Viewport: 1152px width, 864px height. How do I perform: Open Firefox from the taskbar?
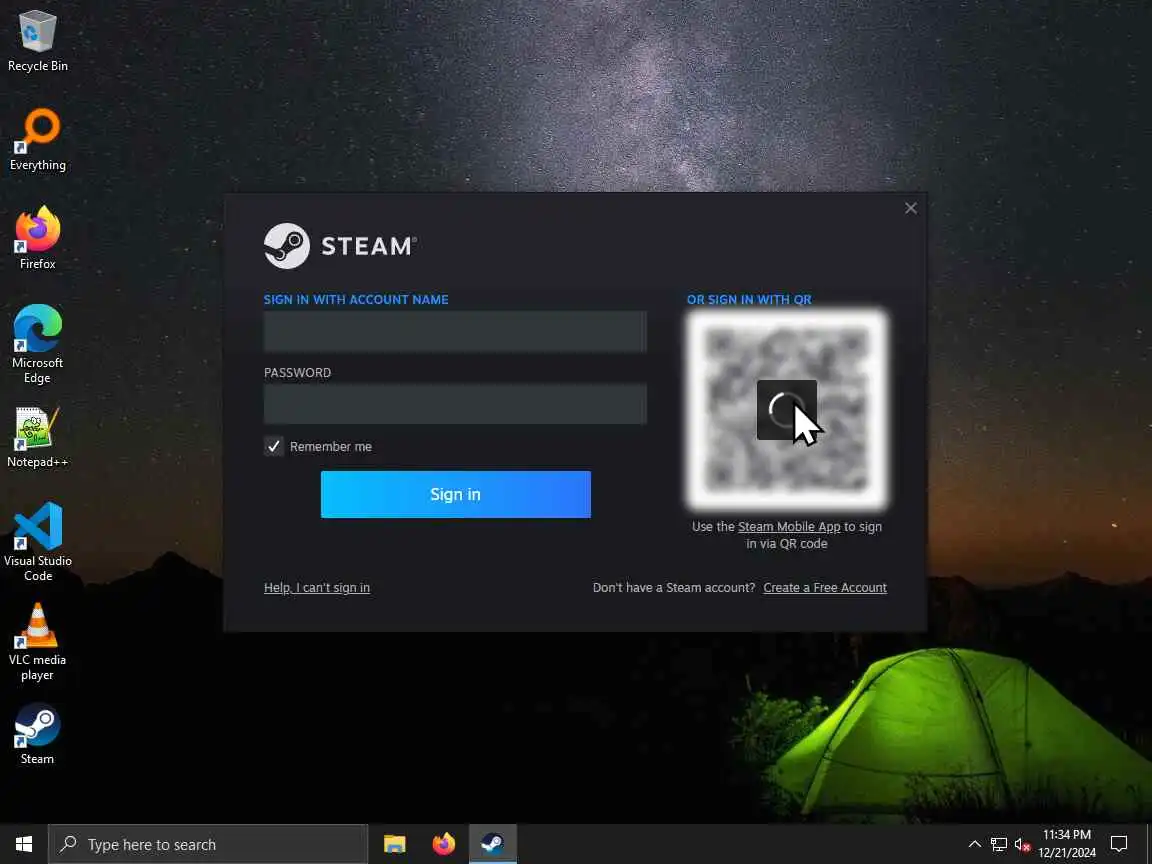[x=444, y=844]
